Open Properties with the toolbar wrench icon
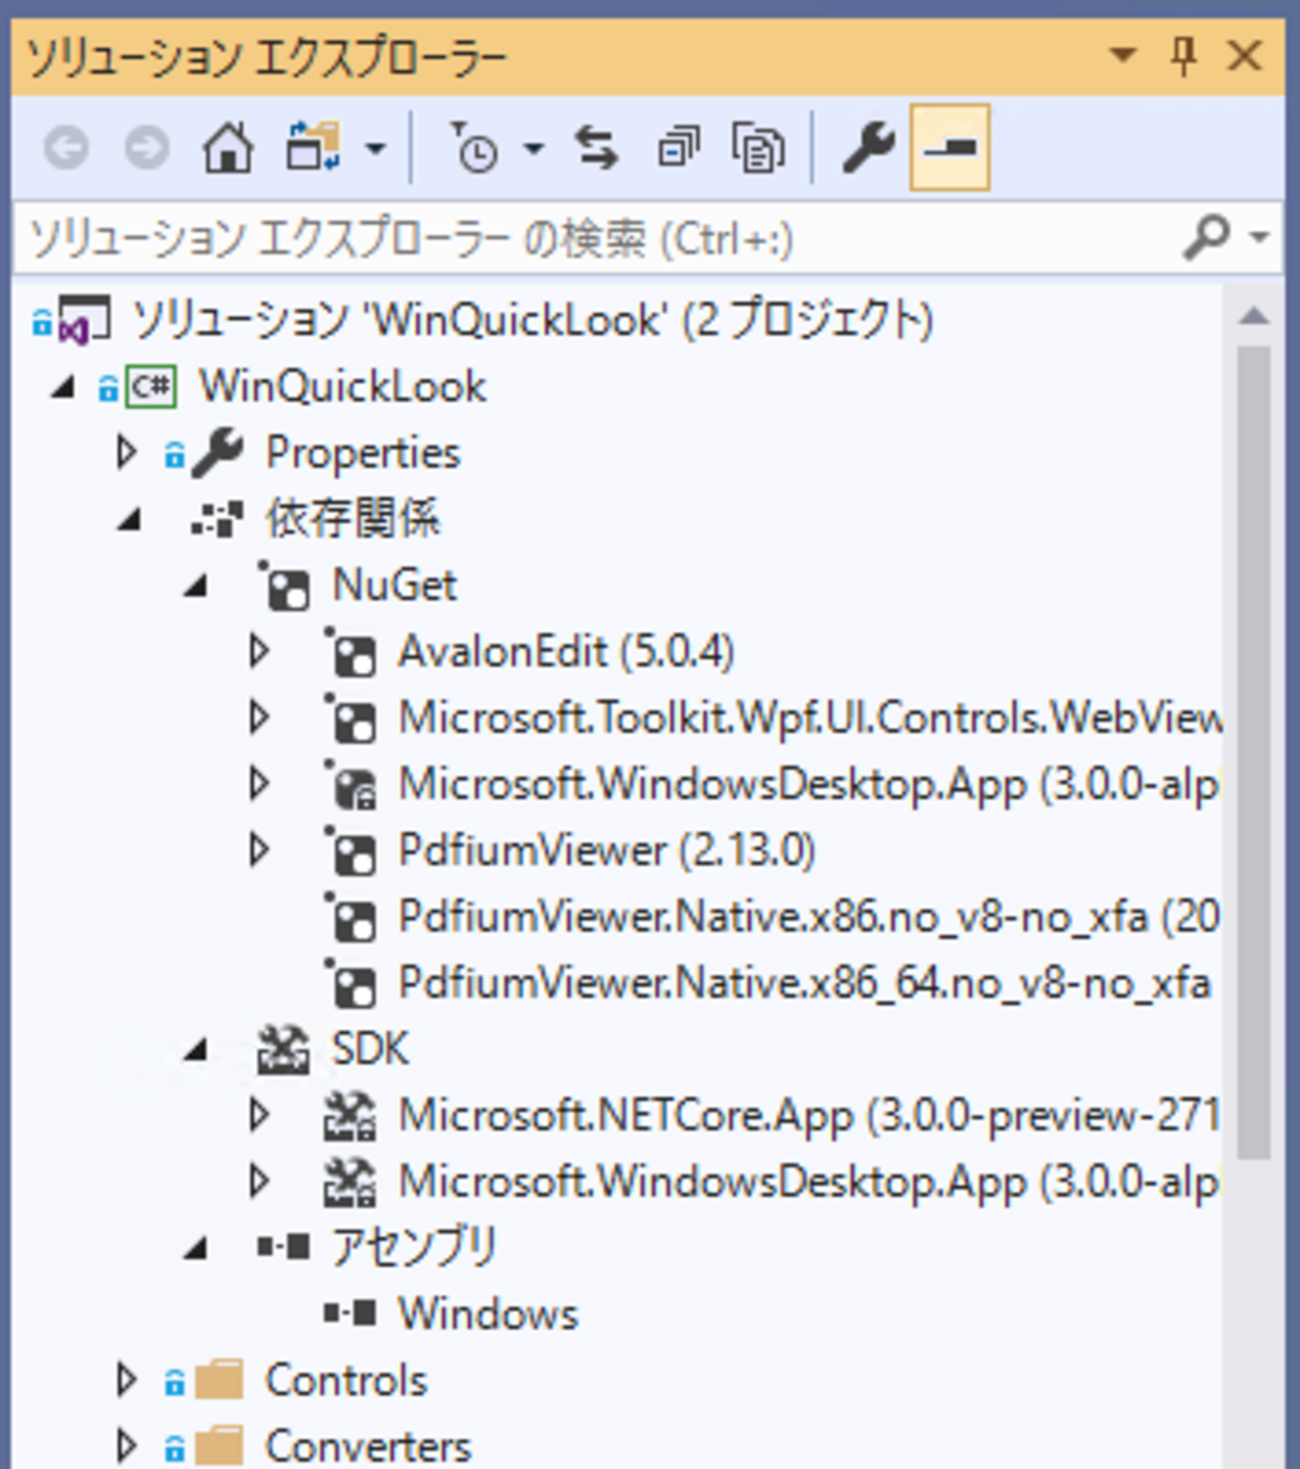The width and height of the screenshot is (1300, 1469). (x=868, y=148)
